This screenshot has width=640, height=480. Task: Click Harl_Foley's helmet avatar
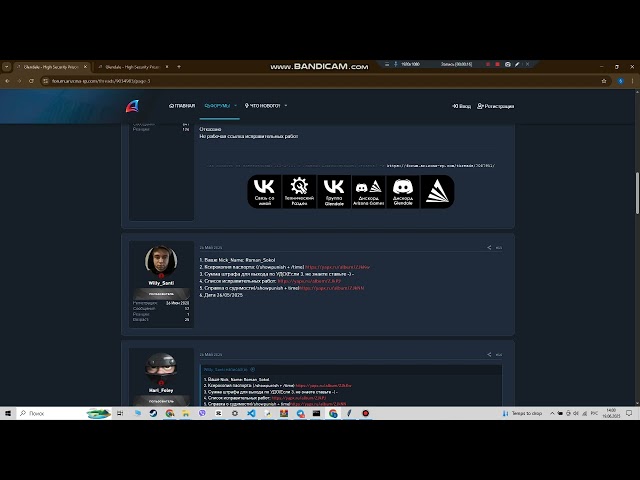tap(161, 367)
